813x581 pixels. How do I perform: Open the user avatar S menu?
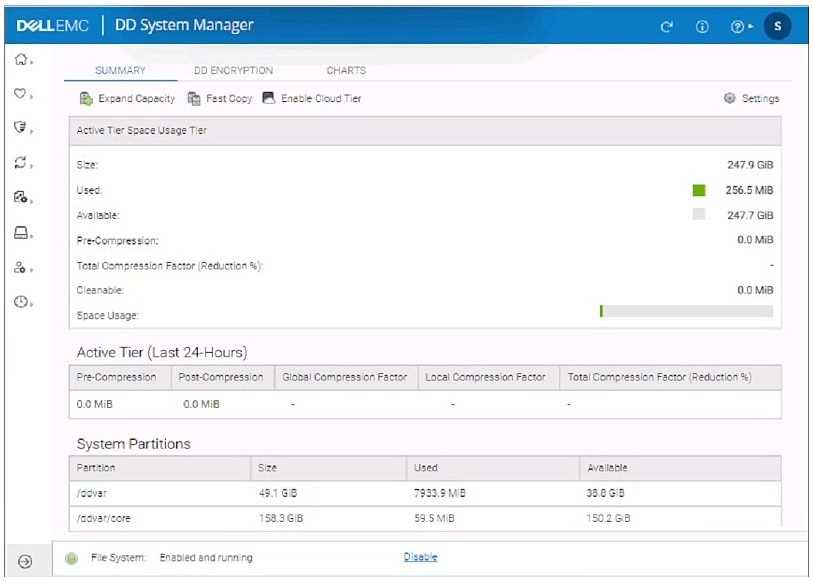777,26
